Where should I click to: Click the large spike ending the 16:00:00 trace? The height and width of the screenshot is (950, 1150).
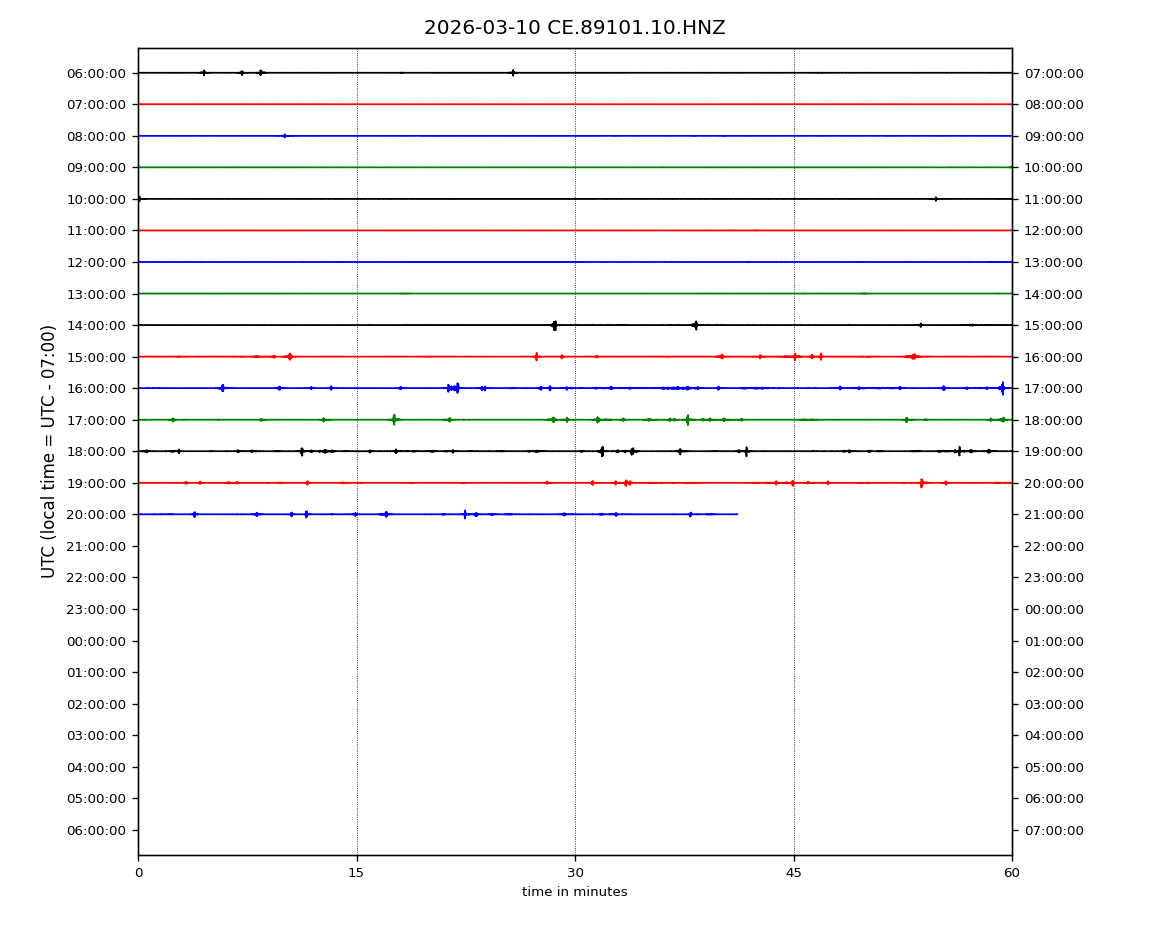(1002, 388)
